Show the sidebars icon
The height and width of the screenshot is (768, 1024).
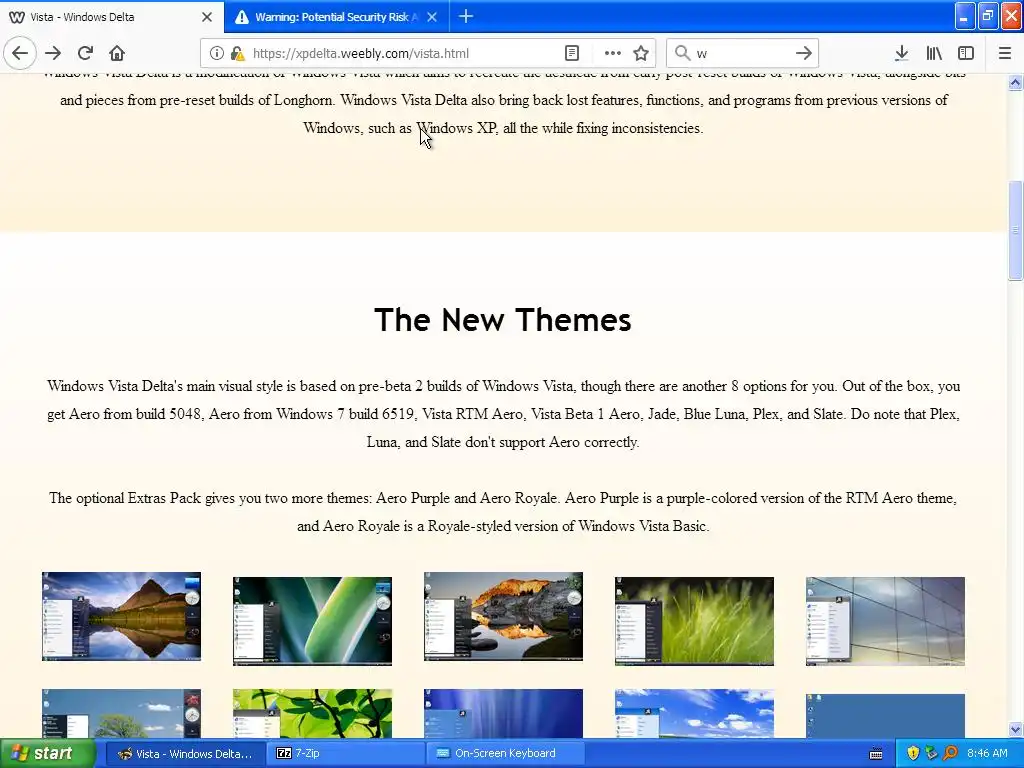click(x=966, y=53)
